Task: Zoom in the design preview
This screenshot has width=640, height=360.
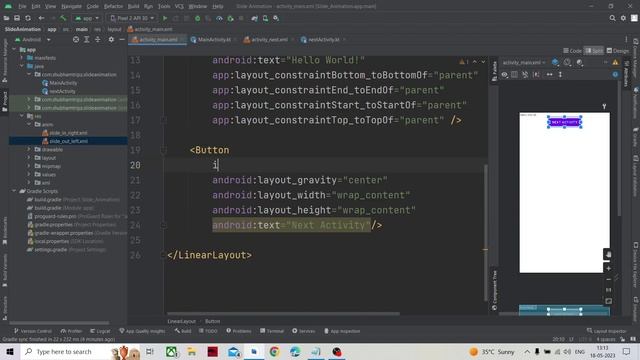Action: point(608,269)
